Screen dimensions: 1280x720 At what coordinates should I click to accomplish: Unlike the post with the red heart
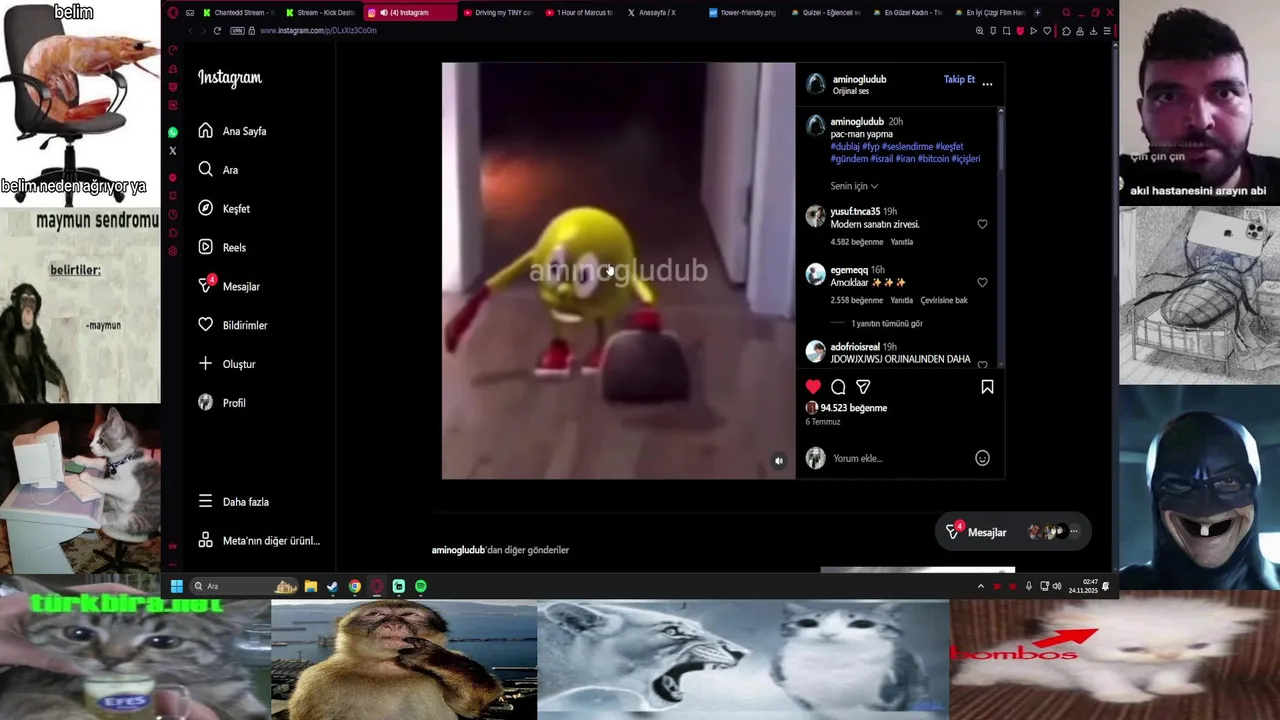point(813,387)
